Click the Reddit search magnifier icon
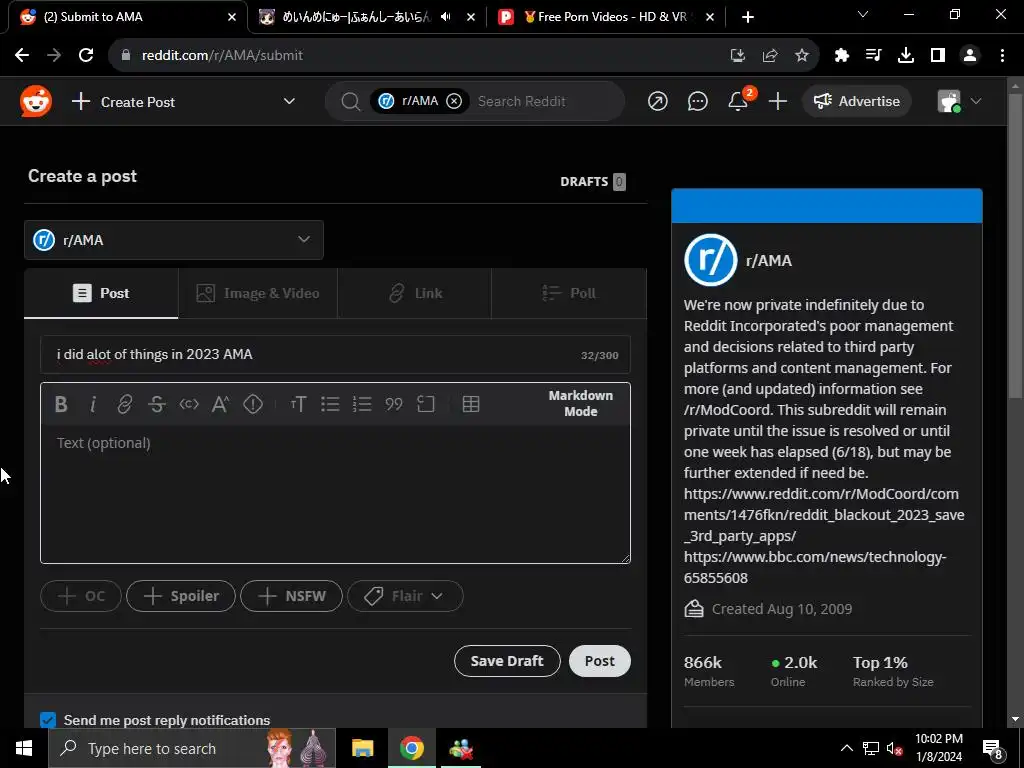Screen dimensions: 1024x768 coord(351,101)
